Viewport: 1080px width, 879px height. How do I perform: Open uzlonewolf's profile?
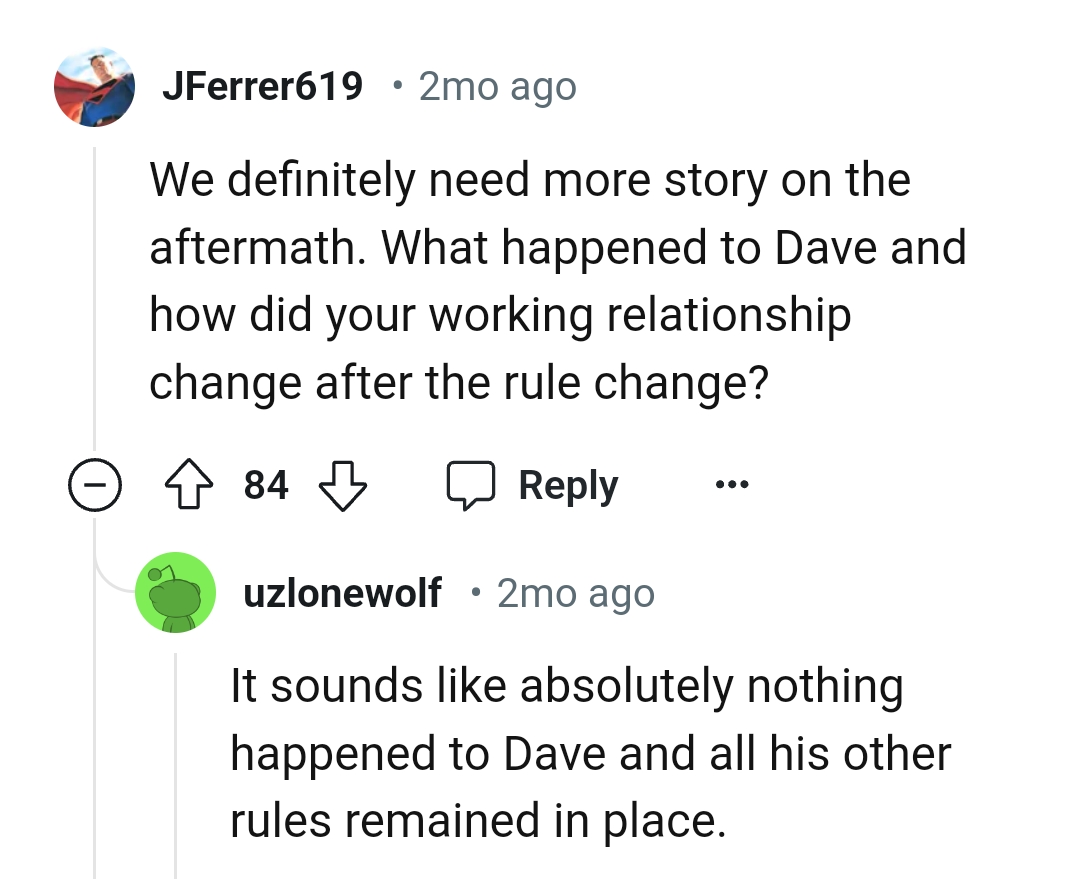(343, 592)
